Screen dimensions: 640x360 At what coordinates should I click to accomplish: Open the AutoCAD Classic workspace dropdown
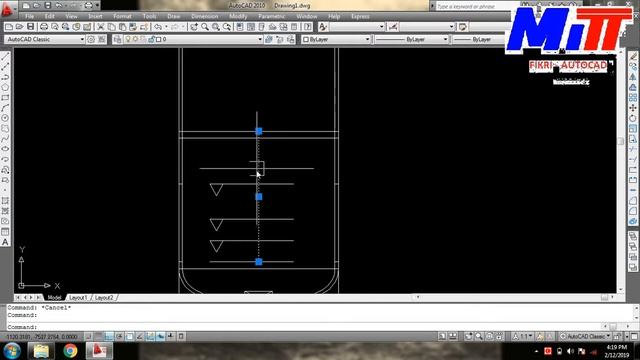[45, 39]
